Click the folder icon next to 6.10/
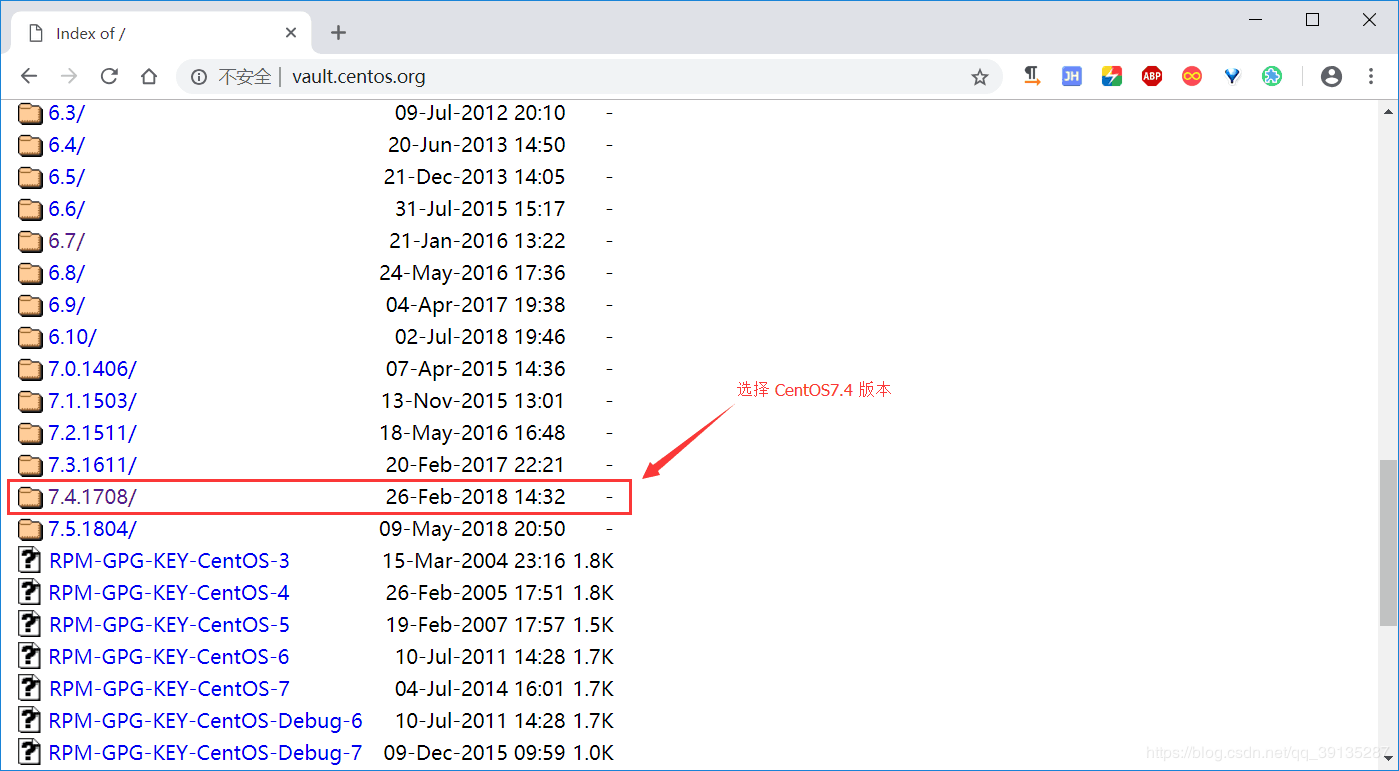1399x771 pixels. [31, 337]
